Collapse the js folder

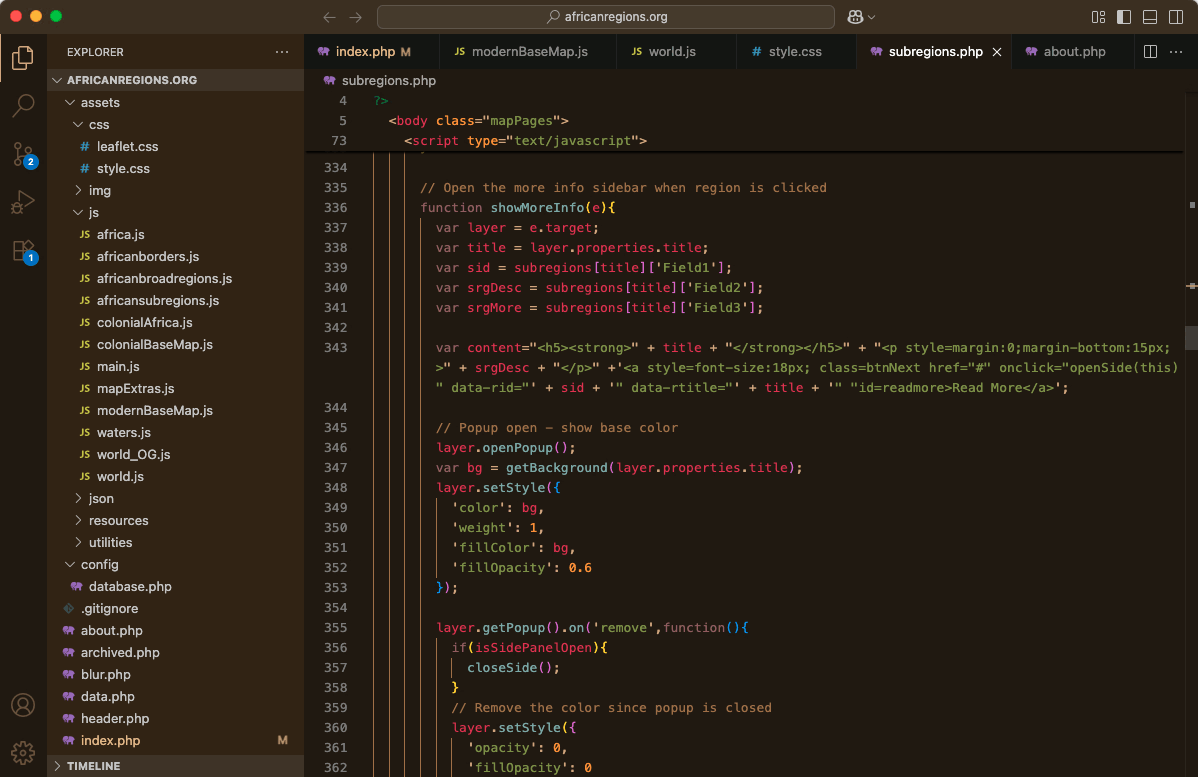click(x=93, y=212)
